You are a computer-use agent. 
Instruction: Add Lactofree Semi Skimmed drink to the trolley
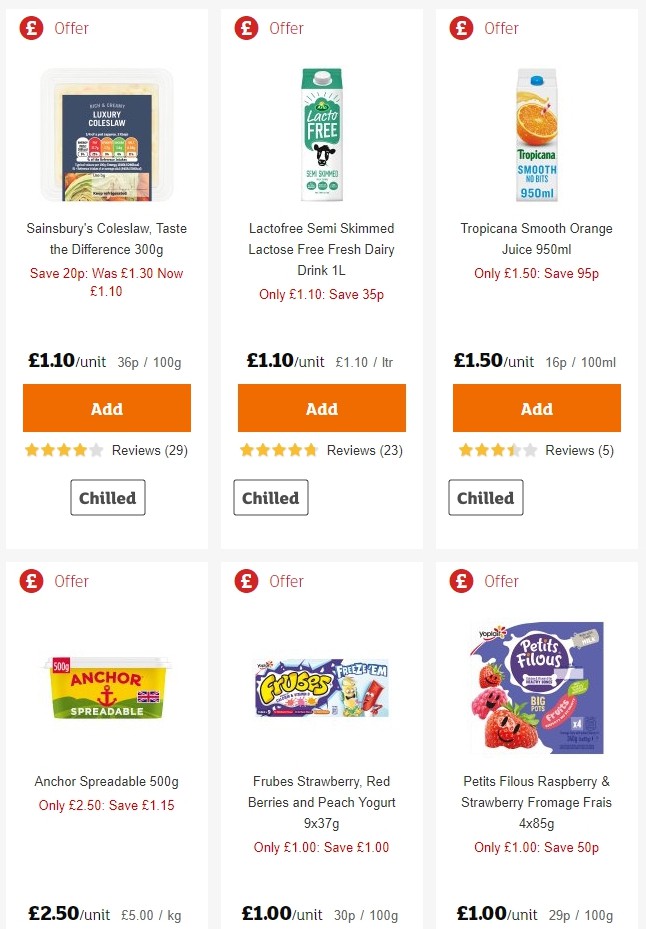[x=321, y=408]
